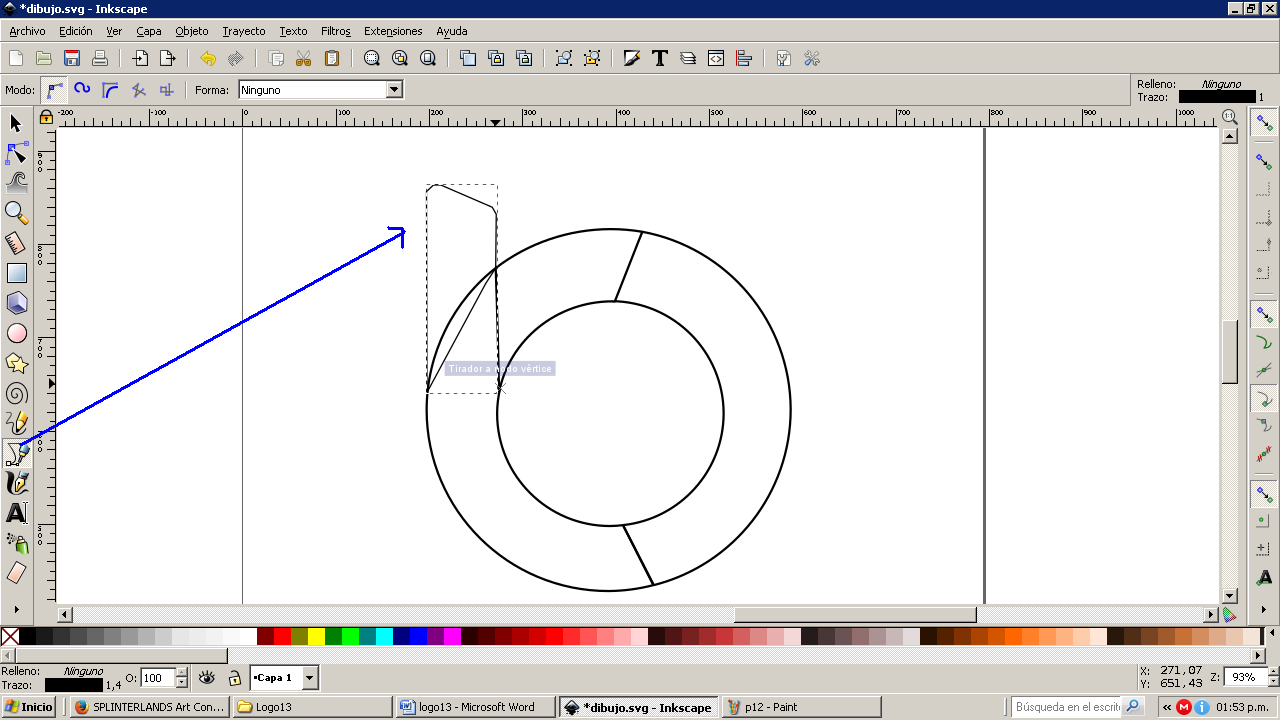Open a document with folder icon
The width and height of the screenshot is (1280, 720).
tap(44, 58)
